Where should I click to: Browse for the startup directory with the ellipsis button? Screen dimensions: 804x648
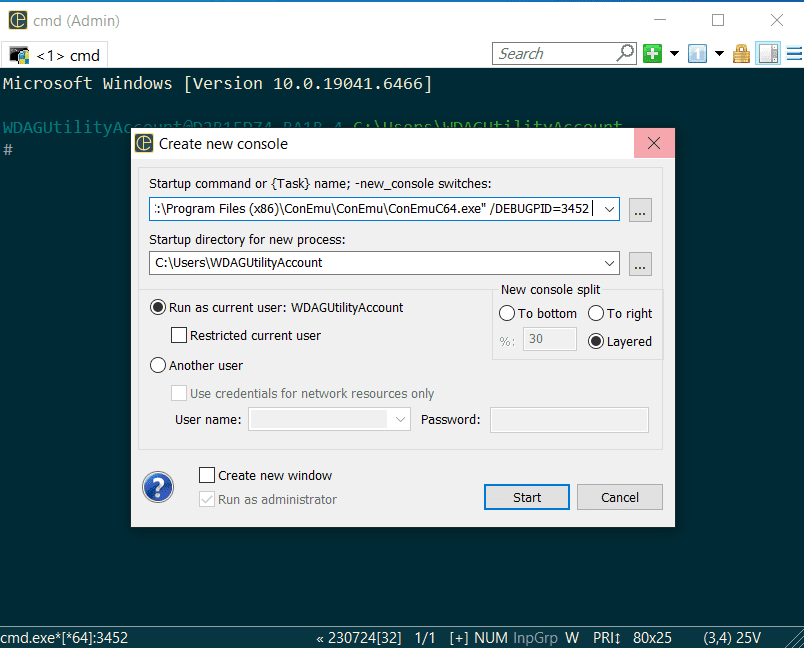[640, 264]
